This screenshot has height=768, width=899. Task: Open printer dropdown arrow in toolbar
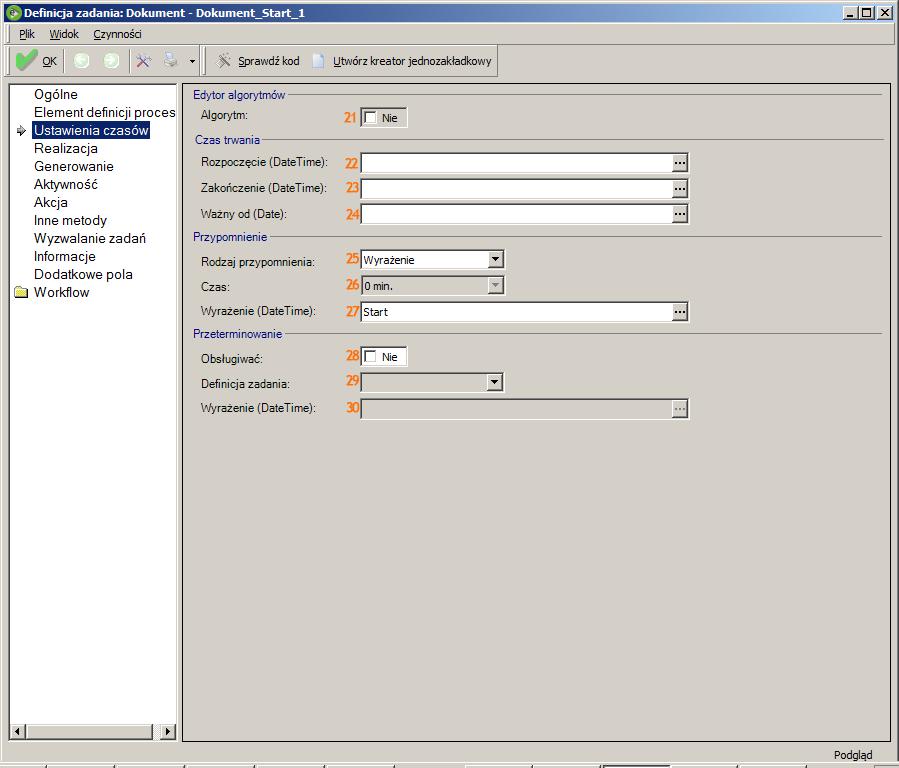192,61
